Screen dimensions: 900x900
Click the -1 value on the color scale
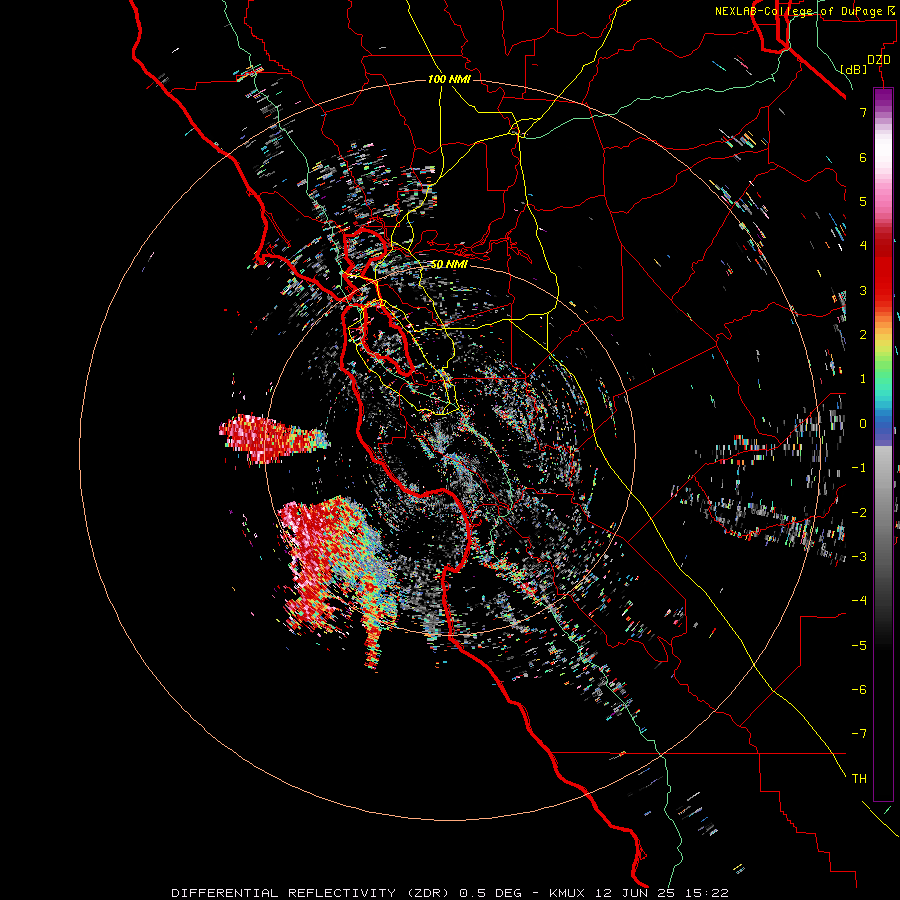(859, 468)
